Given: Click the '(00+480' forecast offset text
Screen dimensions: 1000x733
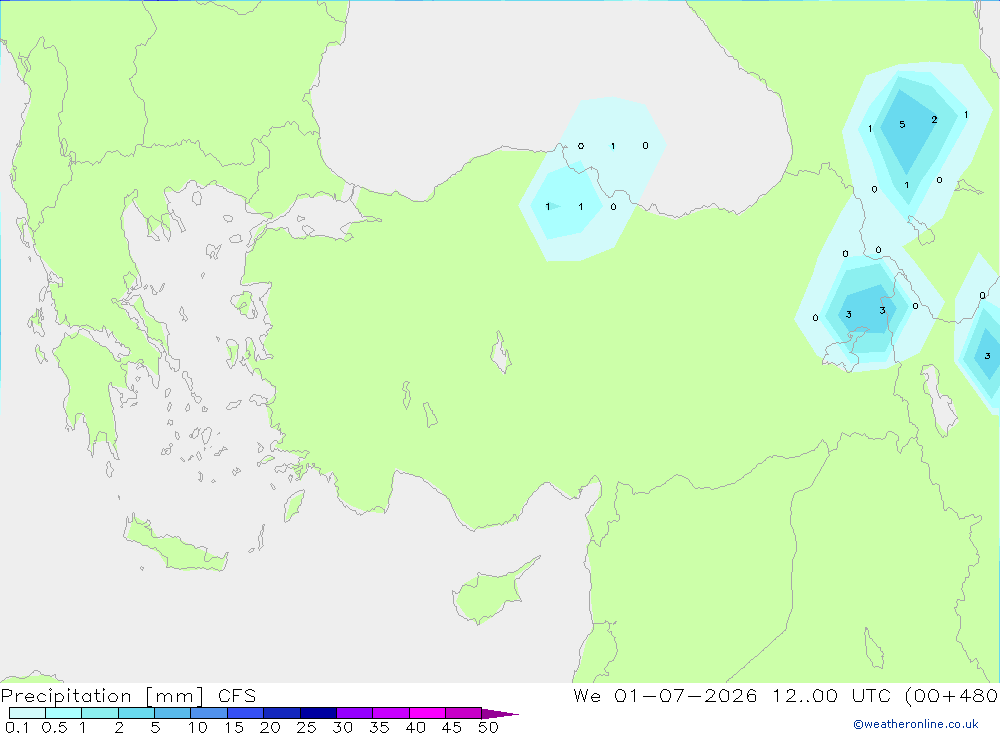Looking at the screenshot, I should point(951,695).
